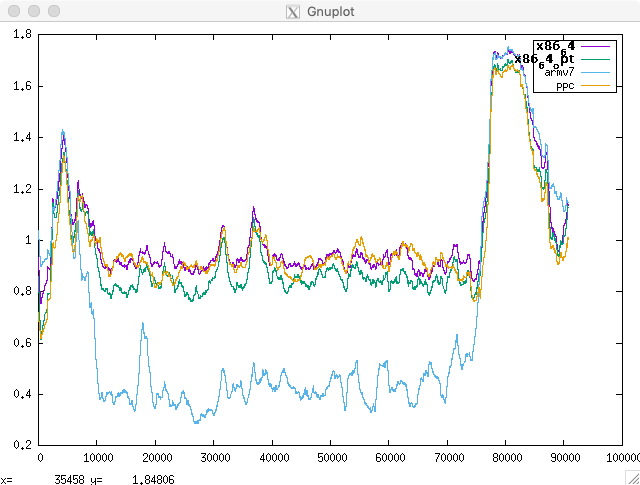Click the 0.2 y-axis tick label
This screenshot has width=640, height=485.
(21, 445)
